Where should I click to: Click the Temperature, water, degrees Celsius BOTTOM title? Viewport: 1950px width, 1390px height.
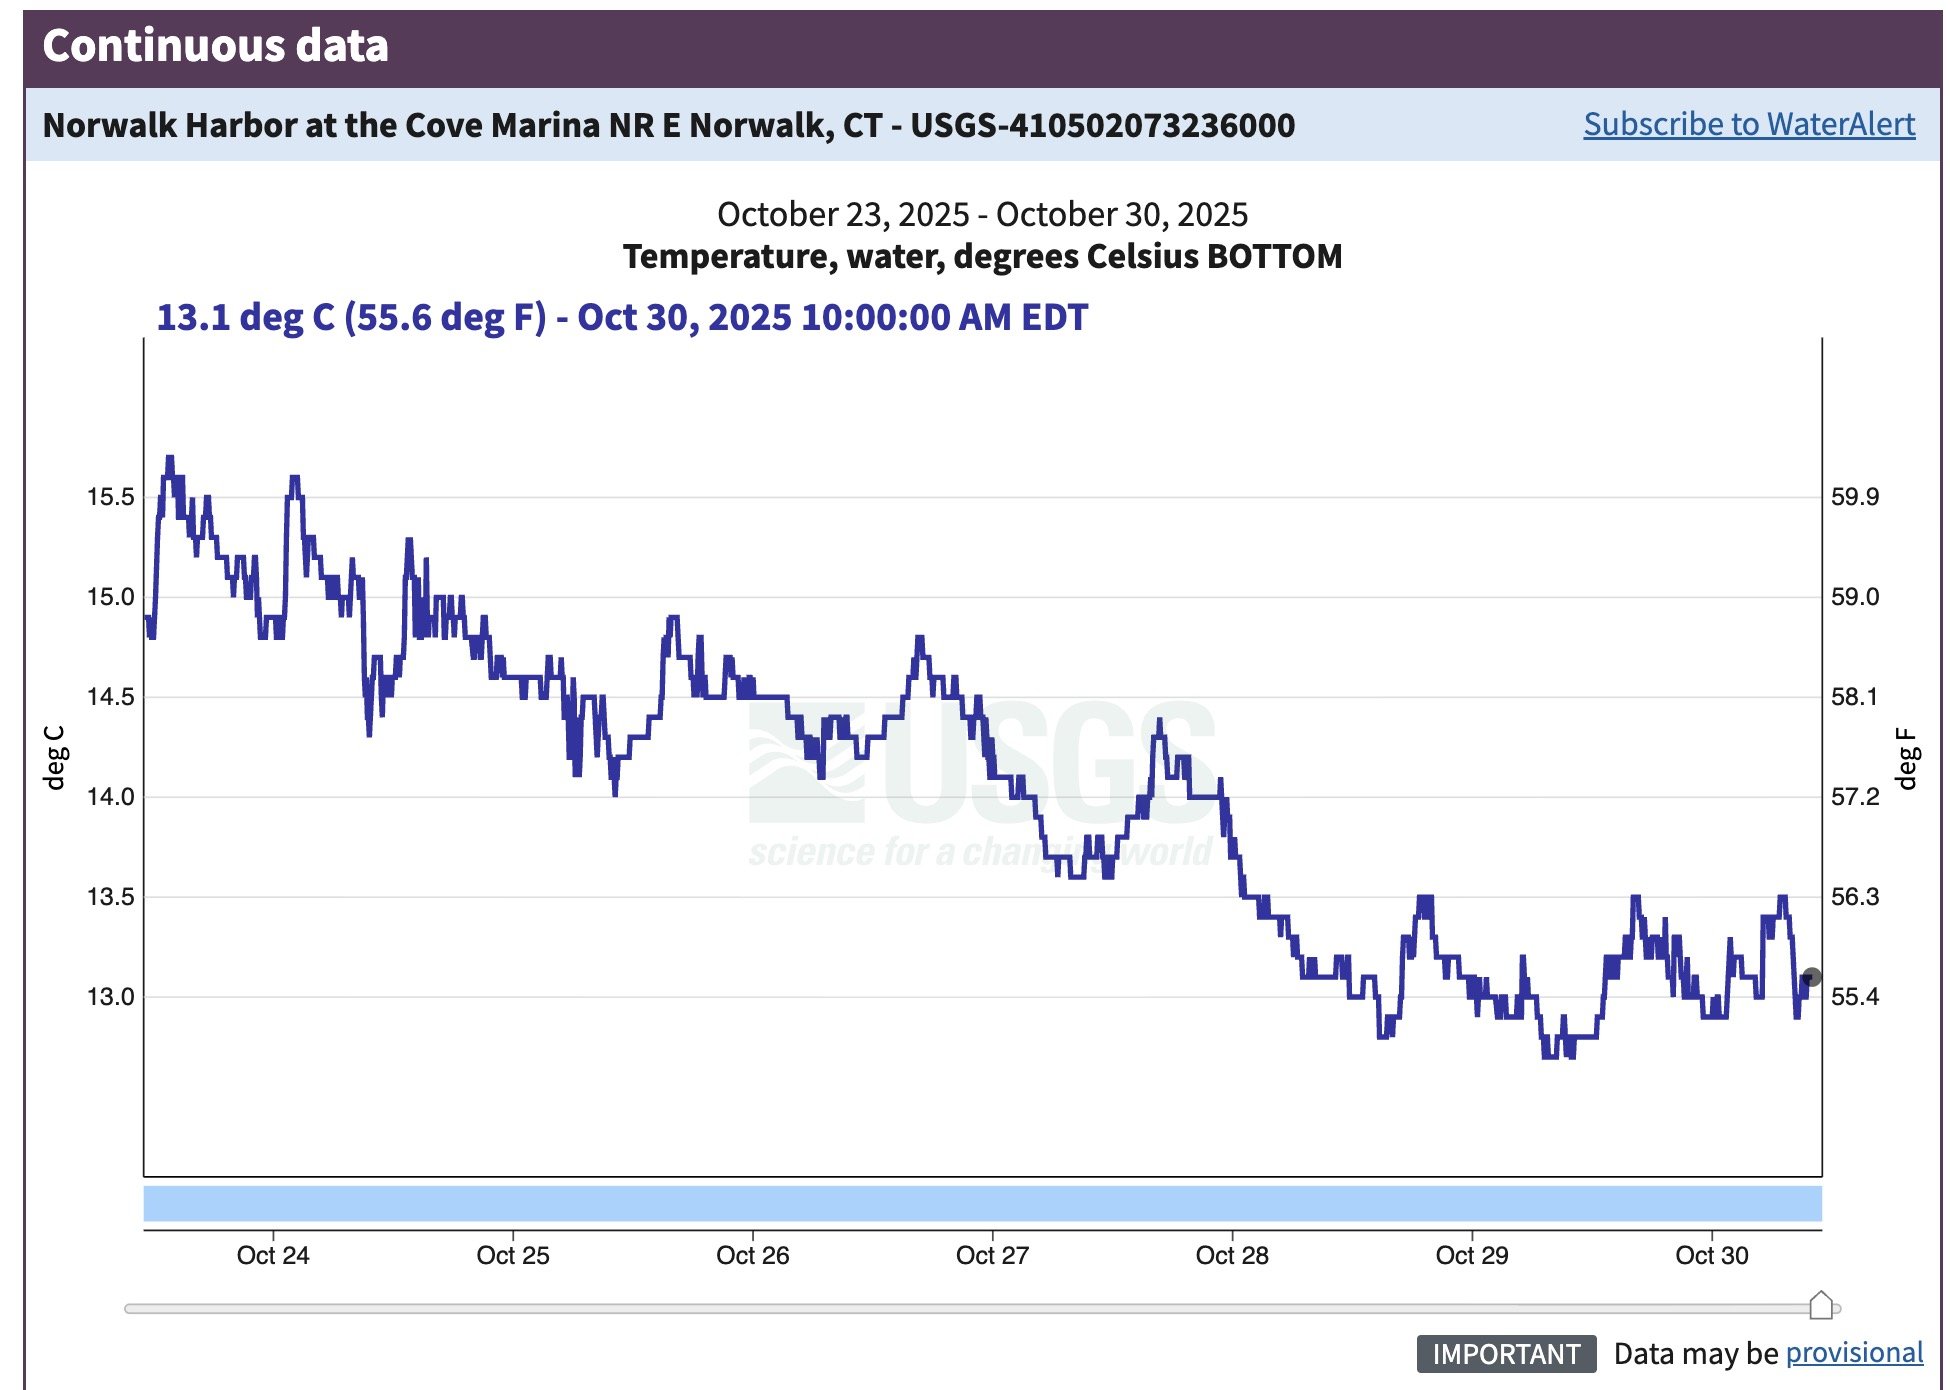point(982,256)
